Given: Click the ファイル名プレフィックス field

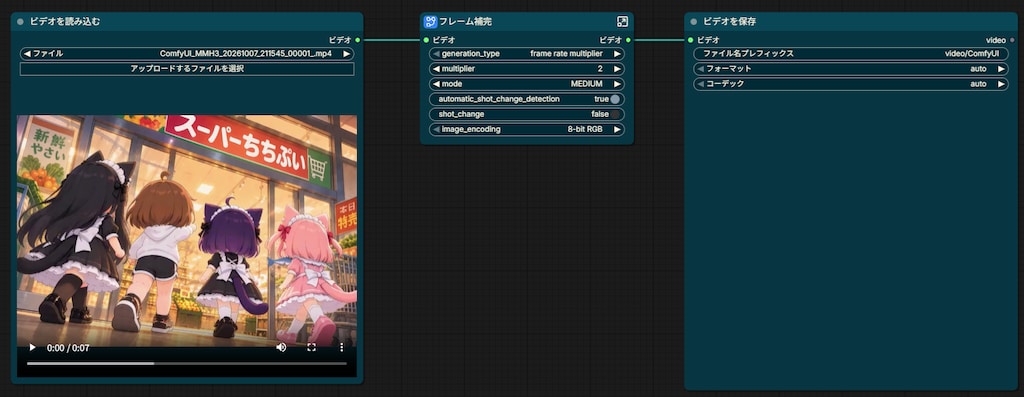Looking at the screenshot, I should [851, 54].
